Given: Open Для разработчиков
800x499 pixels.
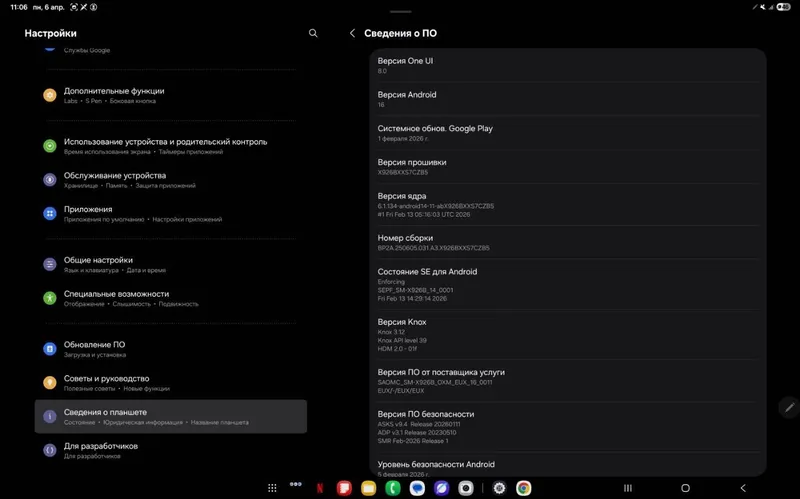Looking at the screenshot, I should (x=170, y=450).
